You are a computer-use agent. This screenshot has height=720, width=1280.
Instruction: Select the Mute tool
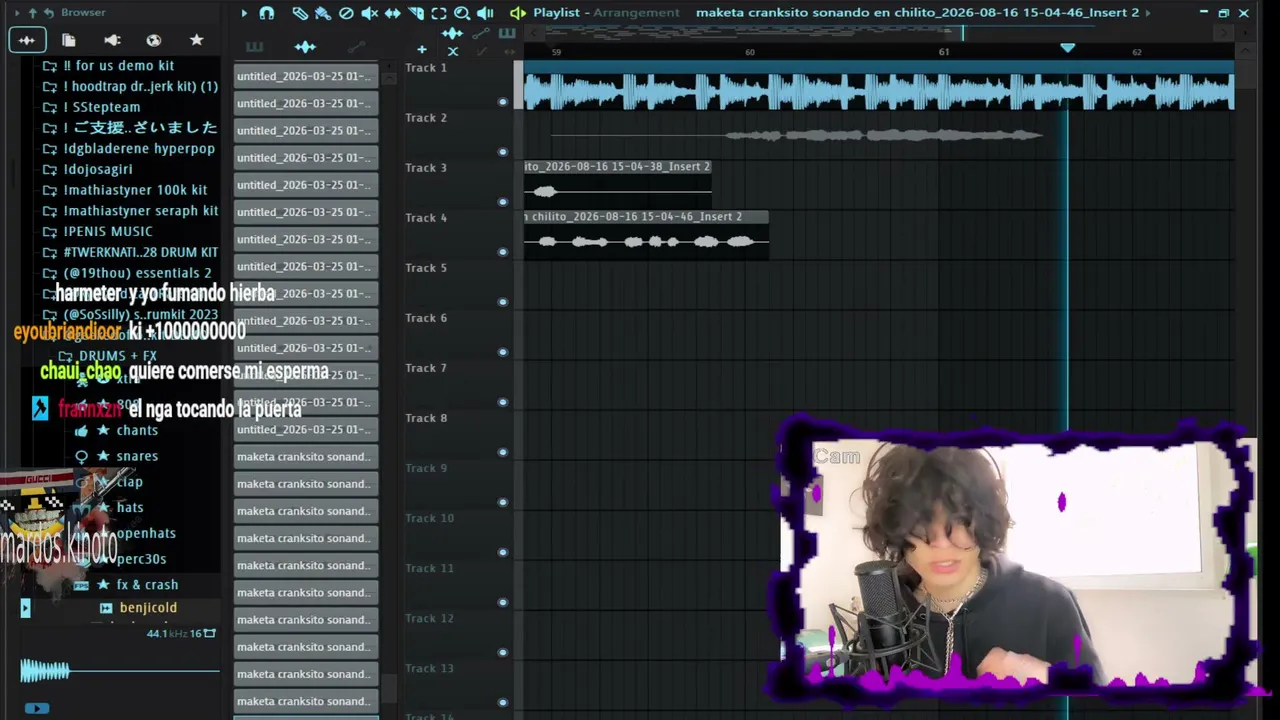pos(369,13)
